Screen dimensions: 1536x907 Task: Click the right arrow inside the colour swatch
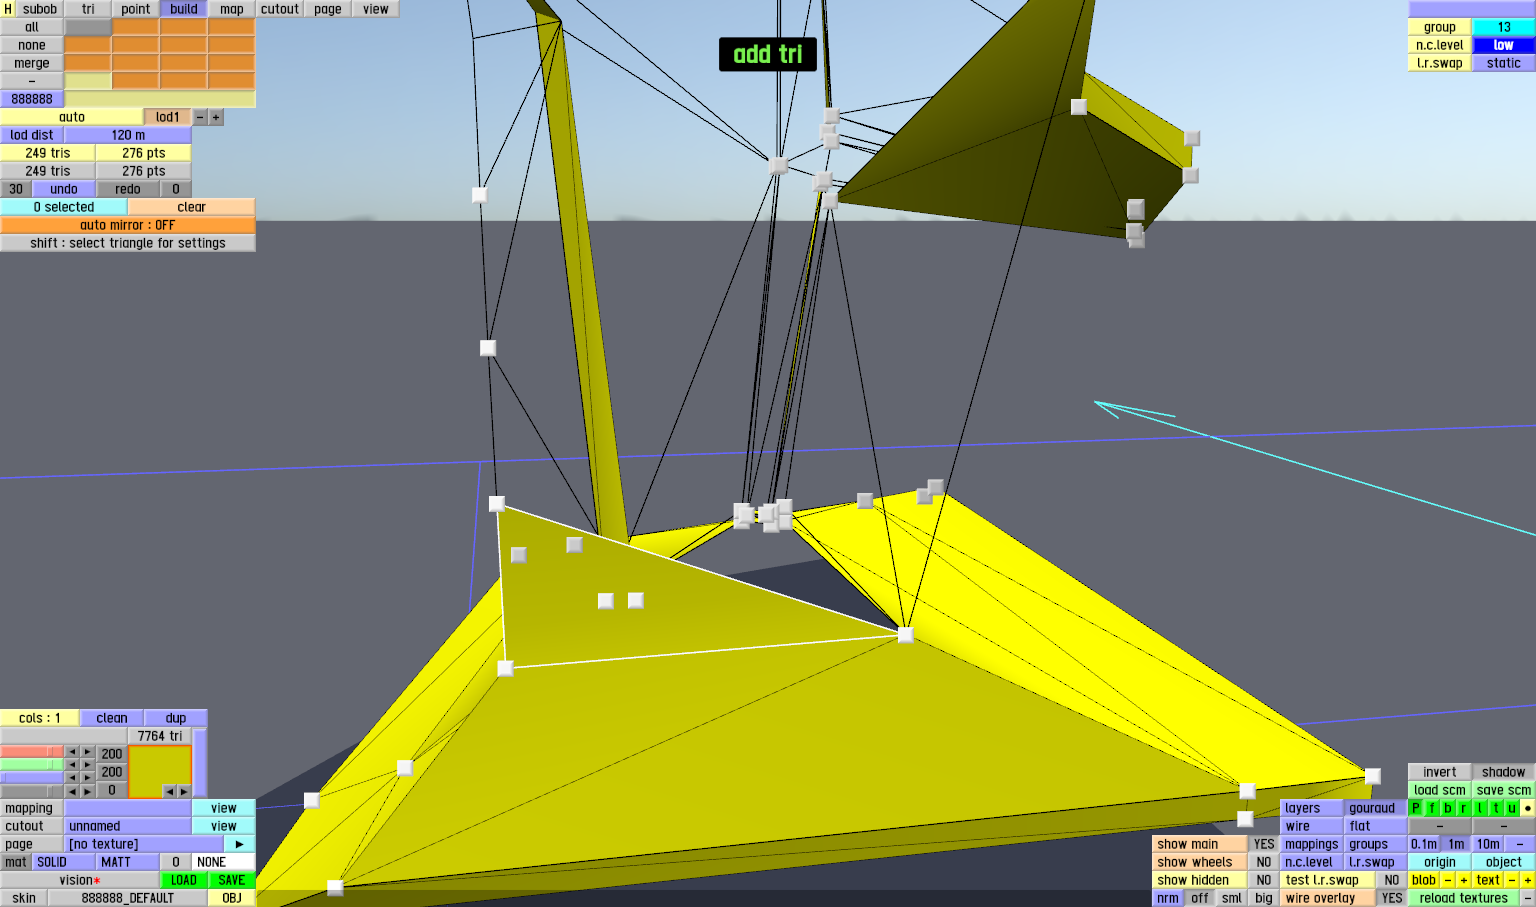[184, 791]
